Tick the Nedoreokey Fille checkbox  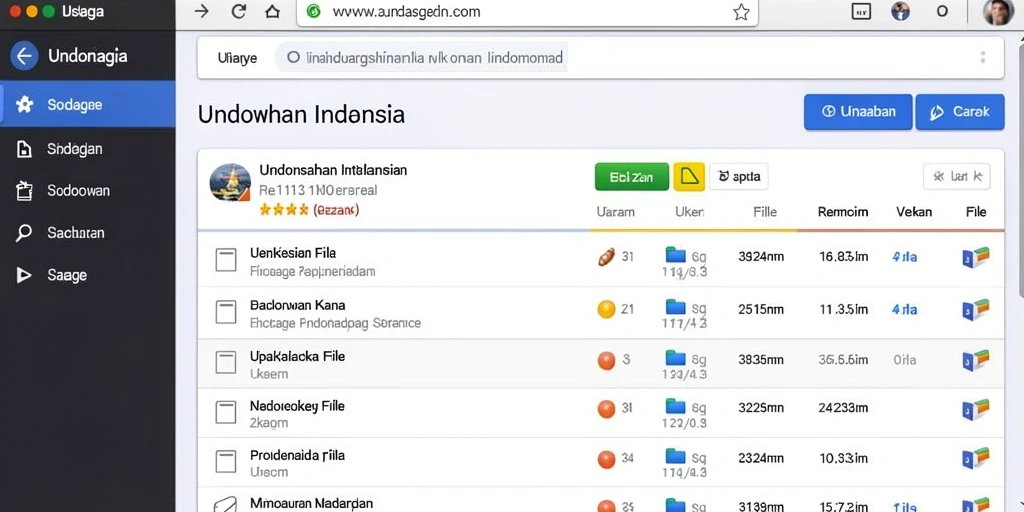[226, 411]
